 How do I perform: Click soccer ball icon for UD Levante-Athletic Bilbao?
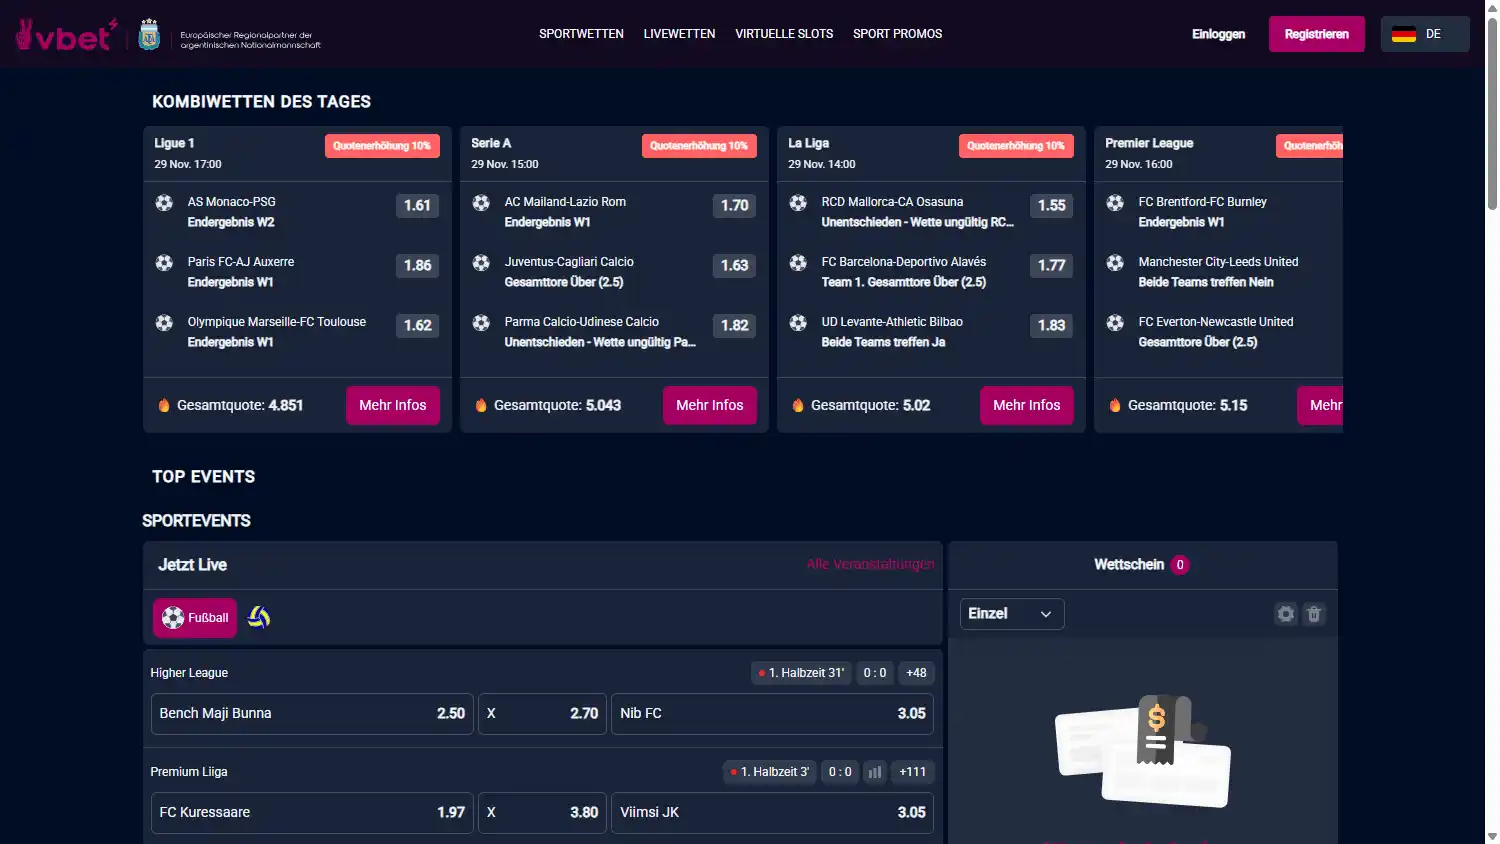point(798,323)
